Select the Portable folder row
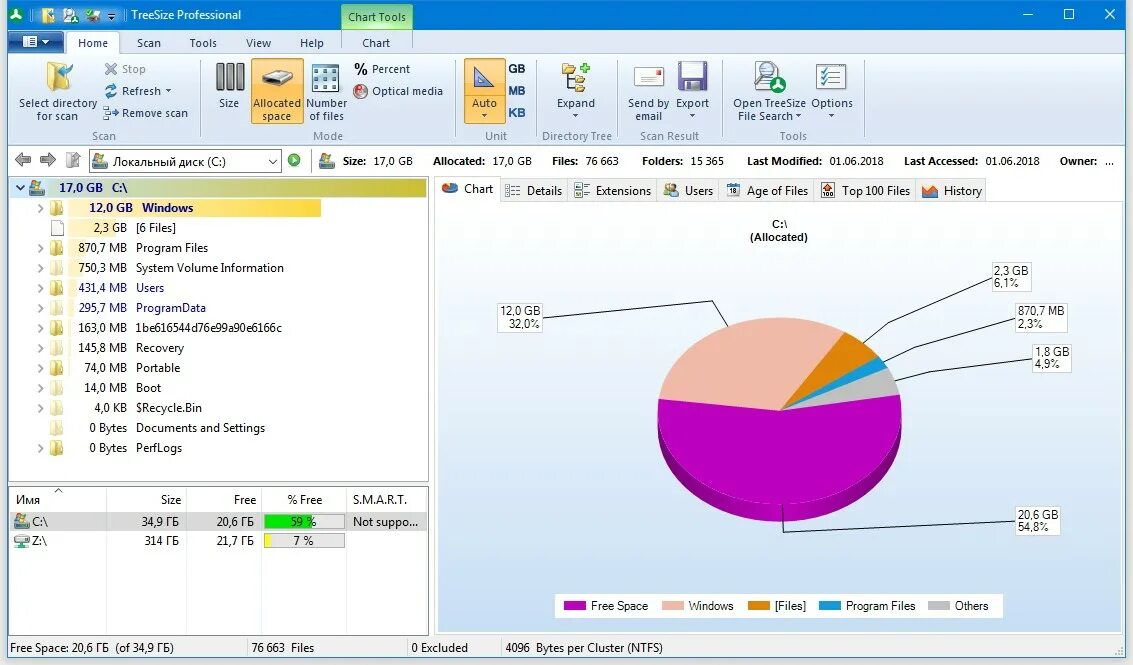The image size is (1133, 665). point(158,368)
